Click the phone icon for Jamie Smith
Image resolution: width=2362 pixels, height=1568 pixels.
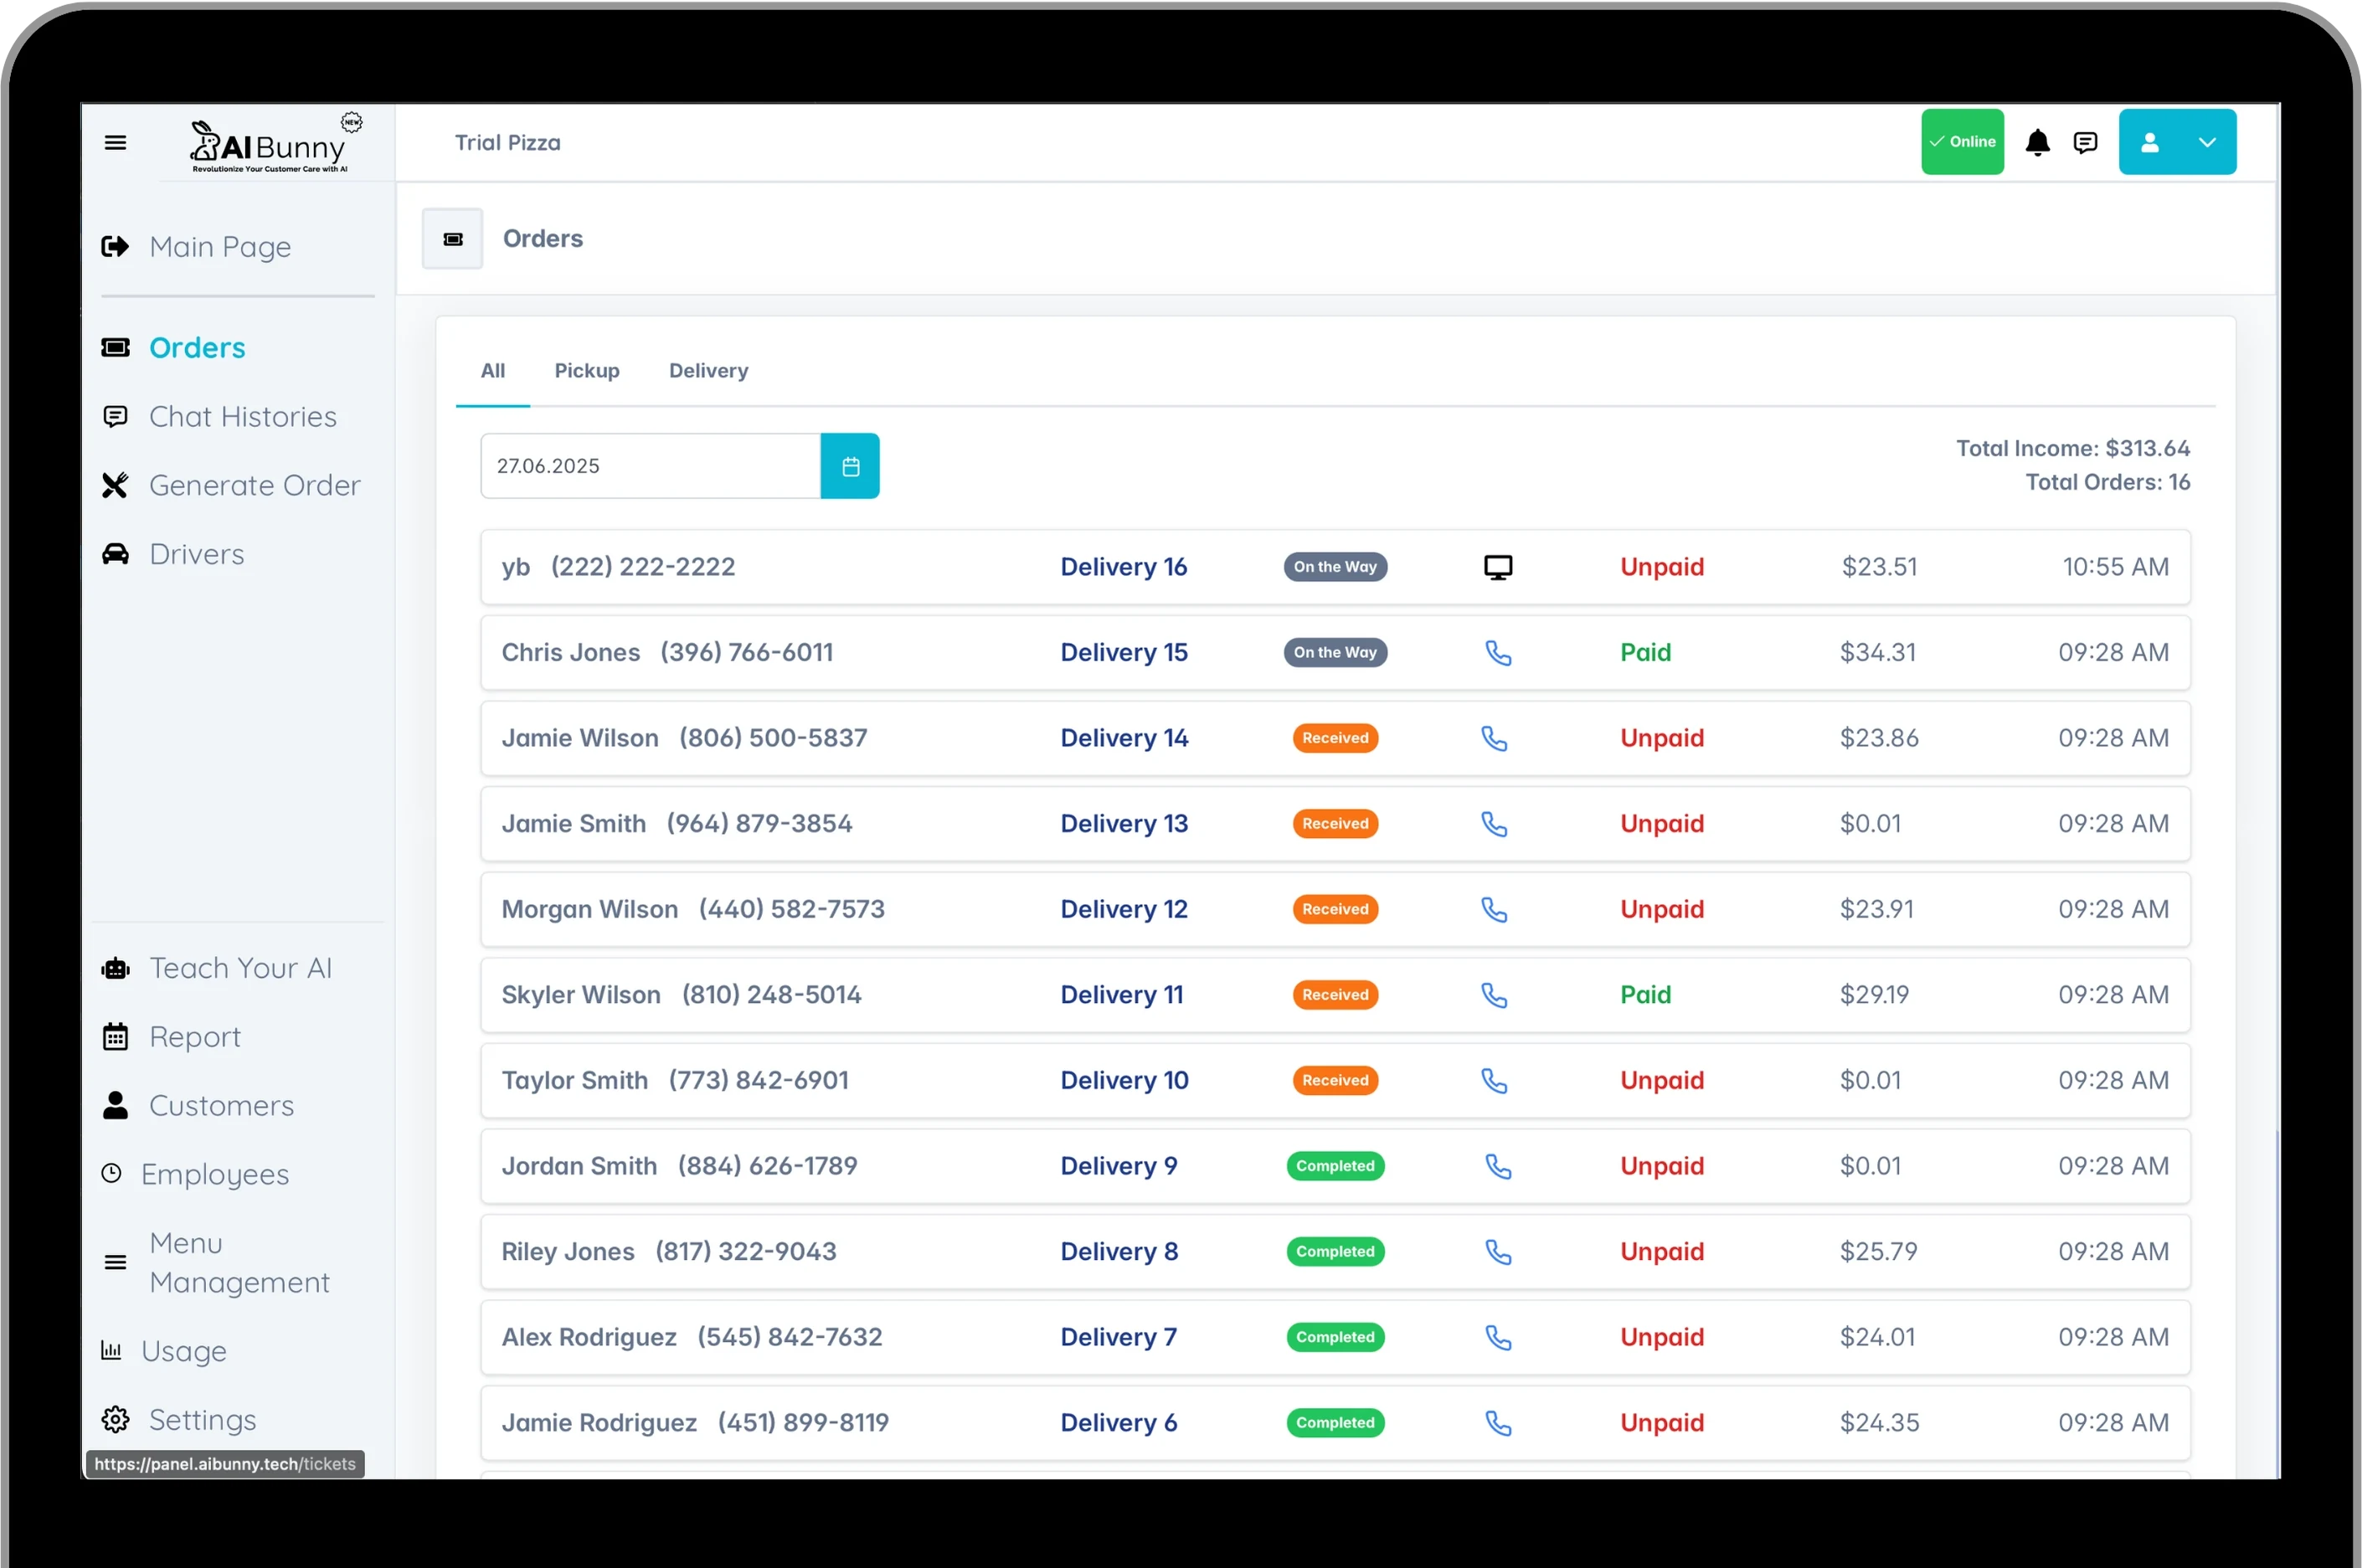(1493, 825)
